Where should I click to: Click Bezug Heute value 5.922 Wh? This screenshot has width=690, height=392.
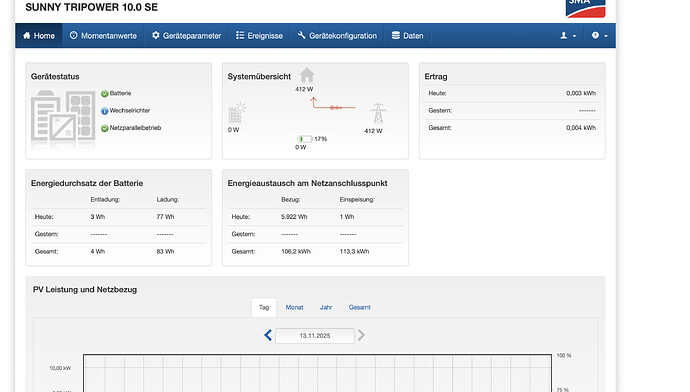tap(294, 217)
